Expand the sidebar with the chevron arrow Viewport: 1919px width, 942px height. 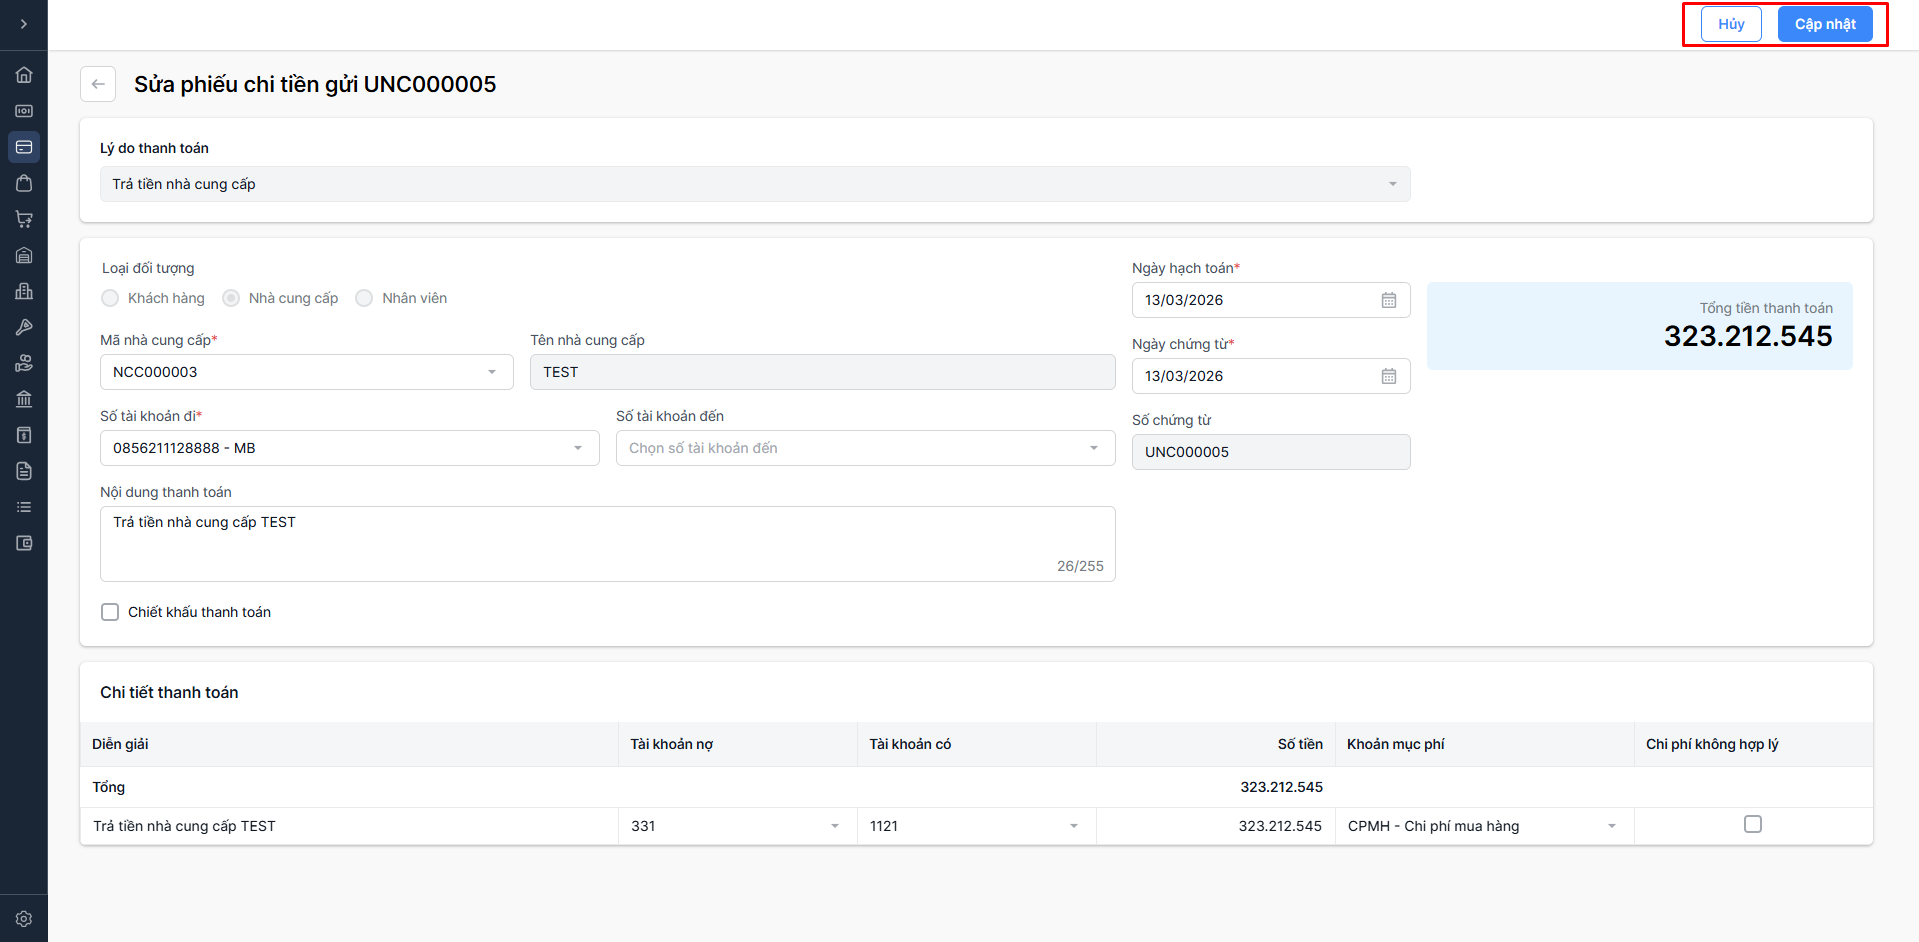pos(24,24)
